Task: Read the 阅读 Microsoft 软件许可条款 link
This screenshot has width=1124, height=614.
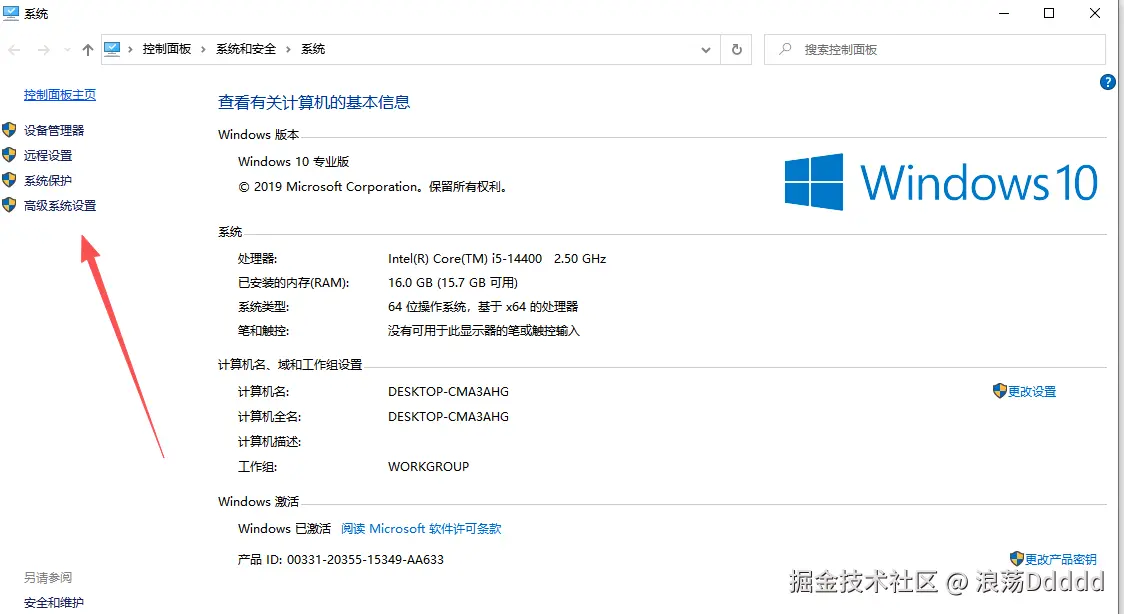Action: (x=421, y=529)
